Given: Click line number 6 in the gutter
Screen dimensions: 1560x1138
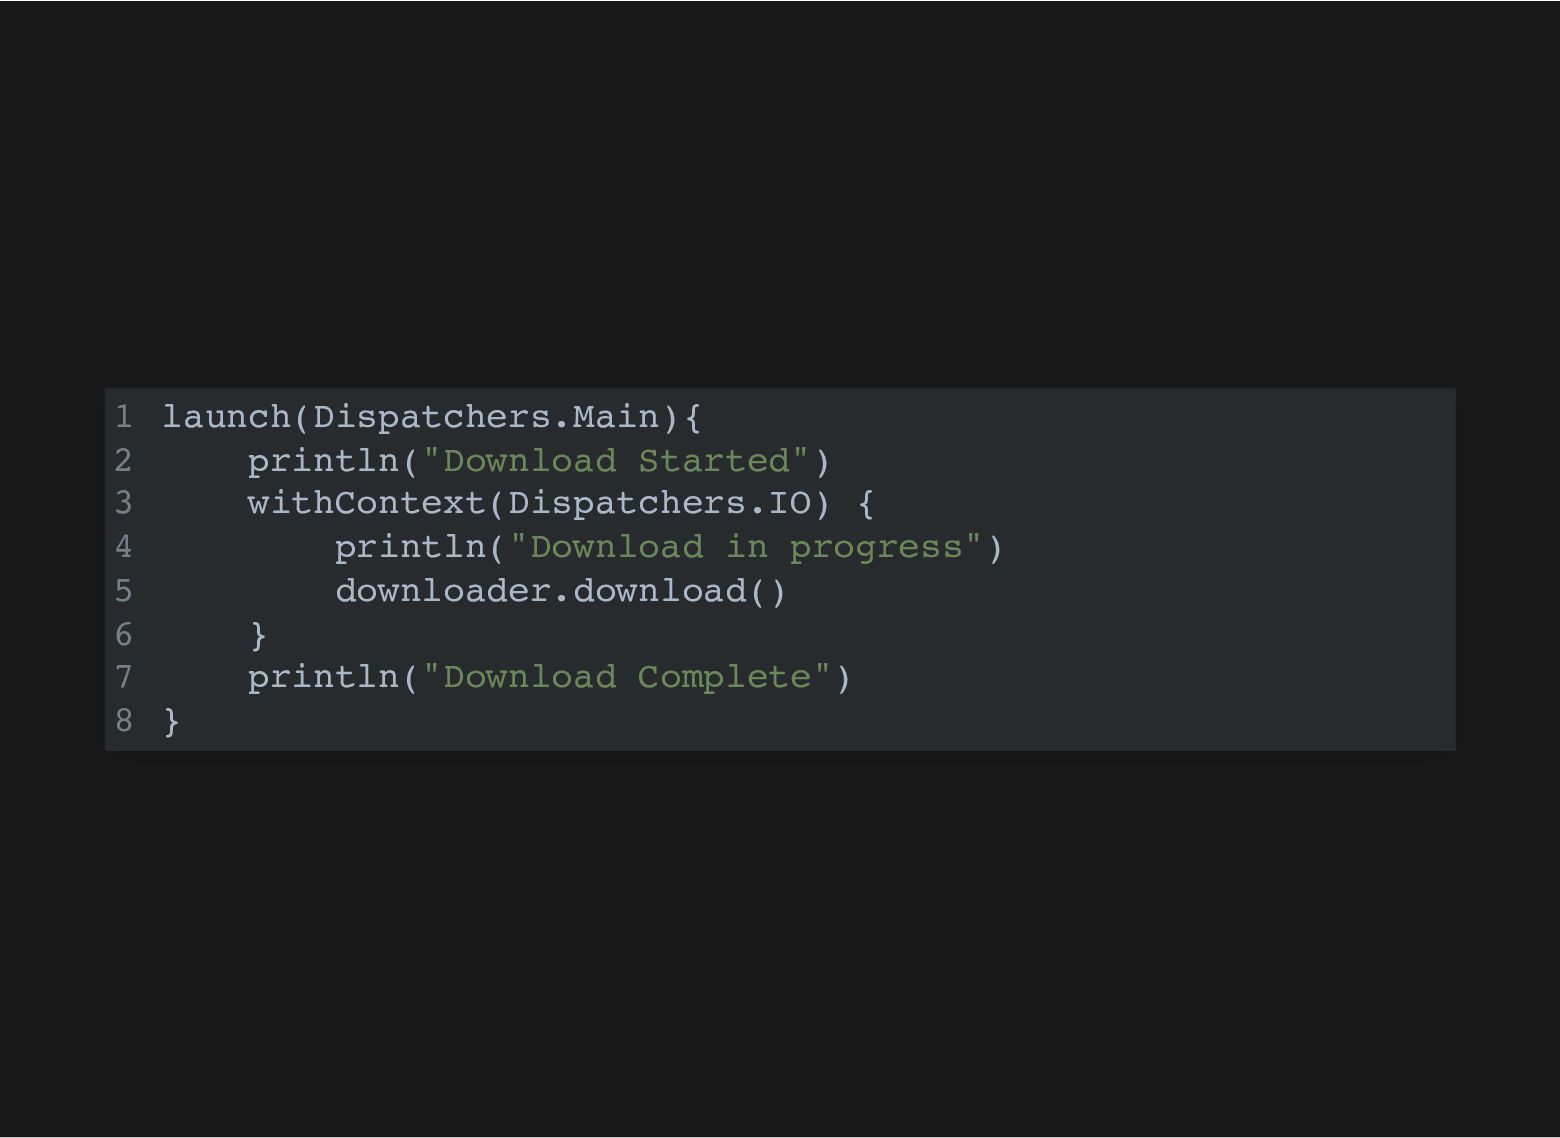Looking at the screenshot, I should (123, 635).
